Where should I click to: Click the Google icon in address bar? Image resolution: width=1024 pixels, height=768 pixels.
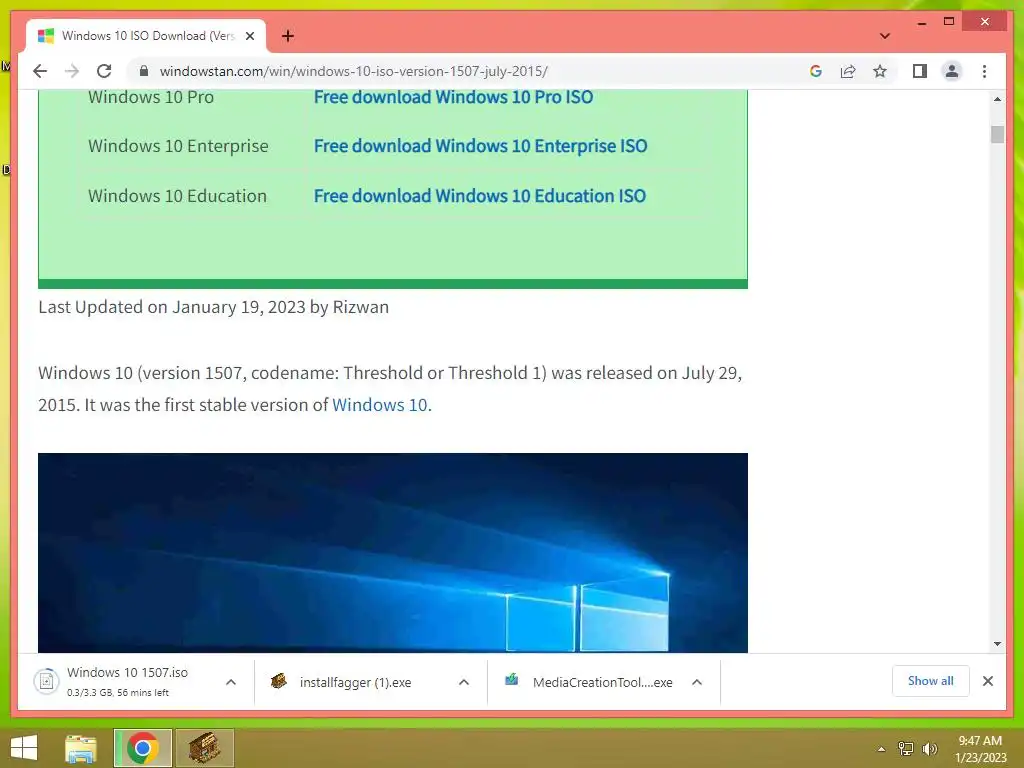click(x=816, y=71)
